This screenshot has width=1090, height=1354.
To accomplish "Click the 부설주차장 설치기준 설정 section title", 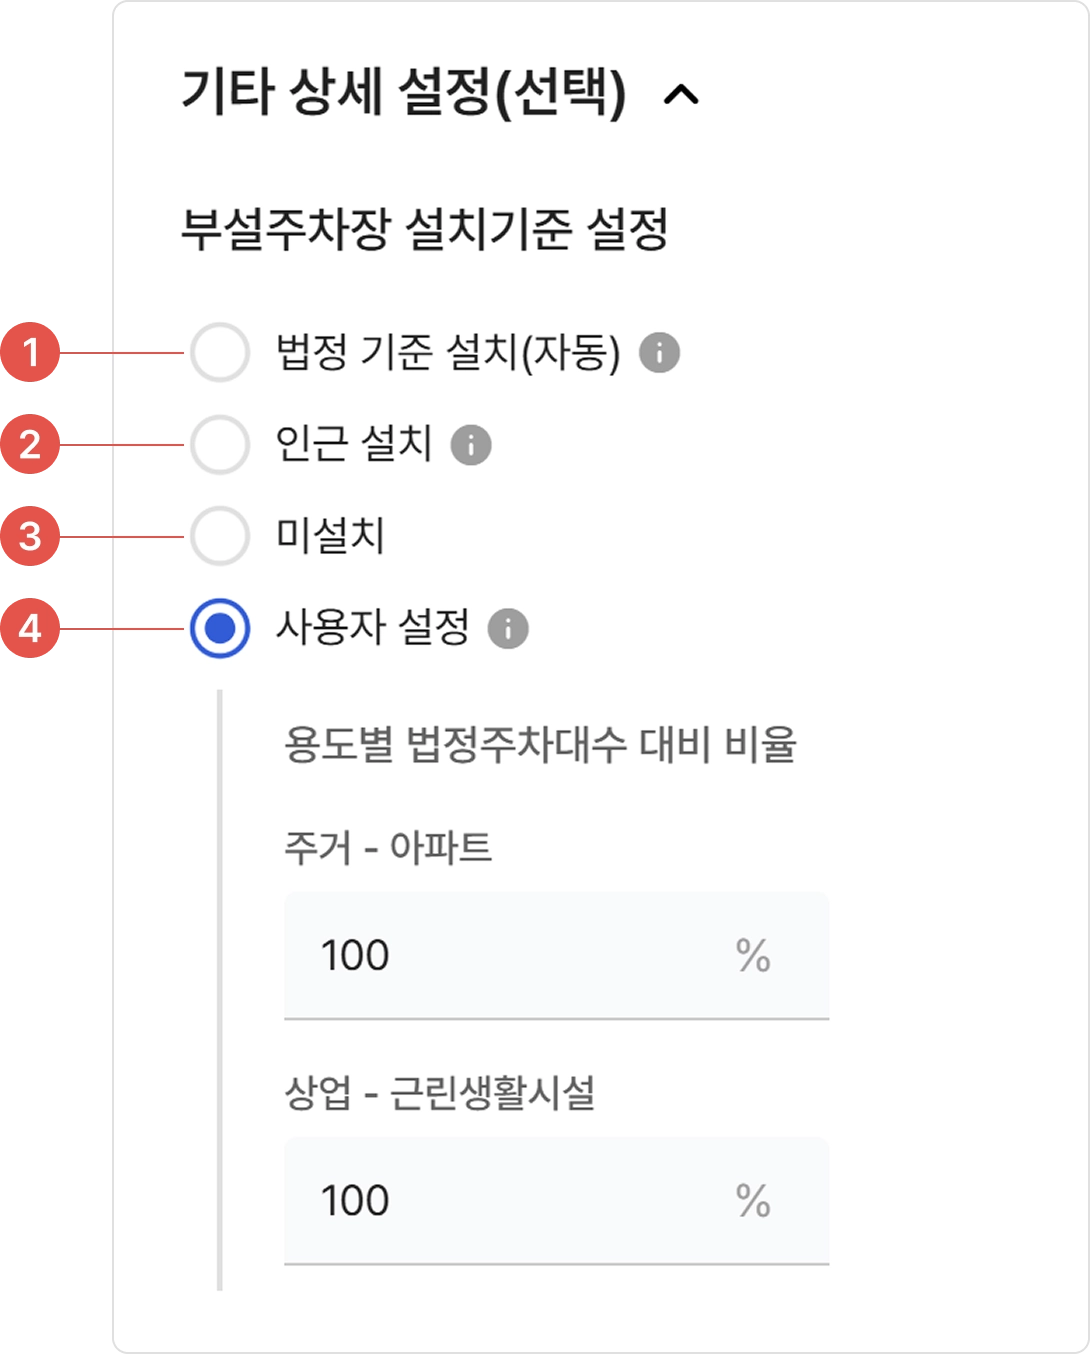I will click(x=424, y=229).
